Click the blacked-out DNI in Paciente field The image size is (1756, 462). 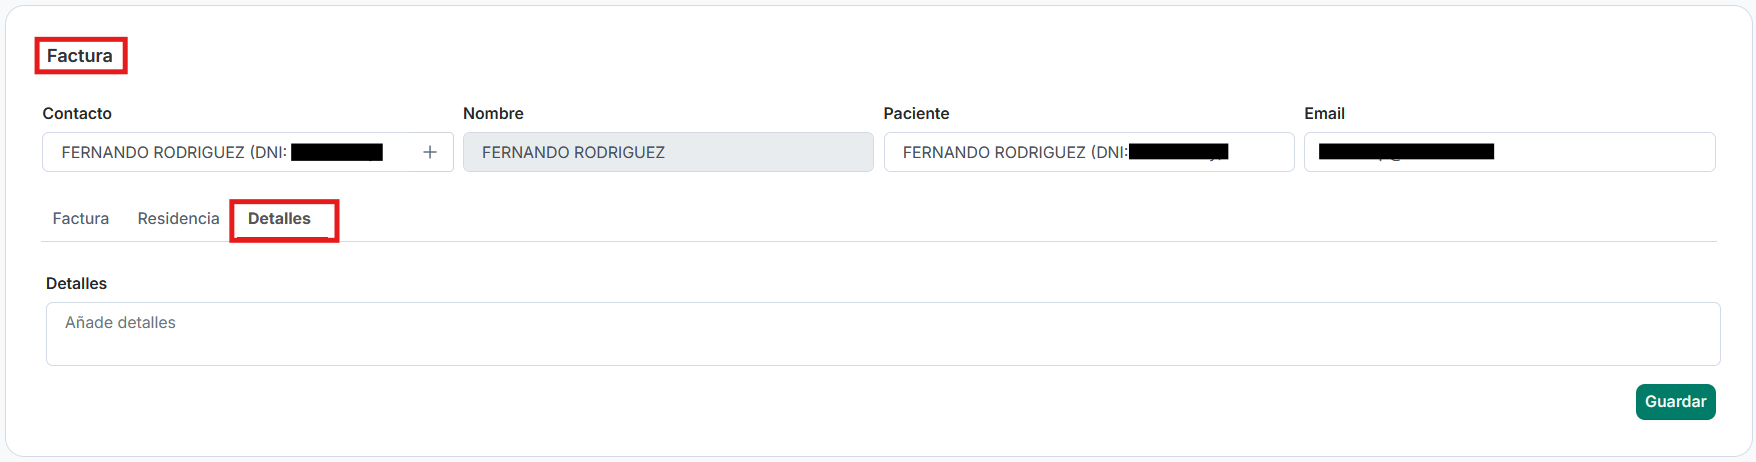[1178, 152]
